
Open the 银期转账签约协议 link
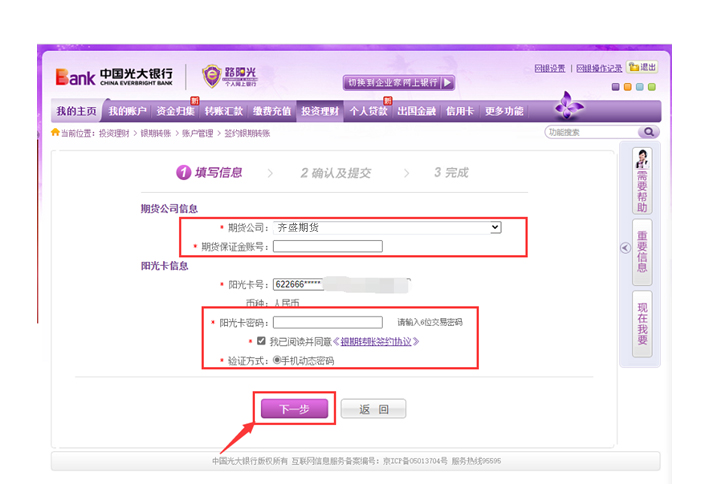coord(379,341)
